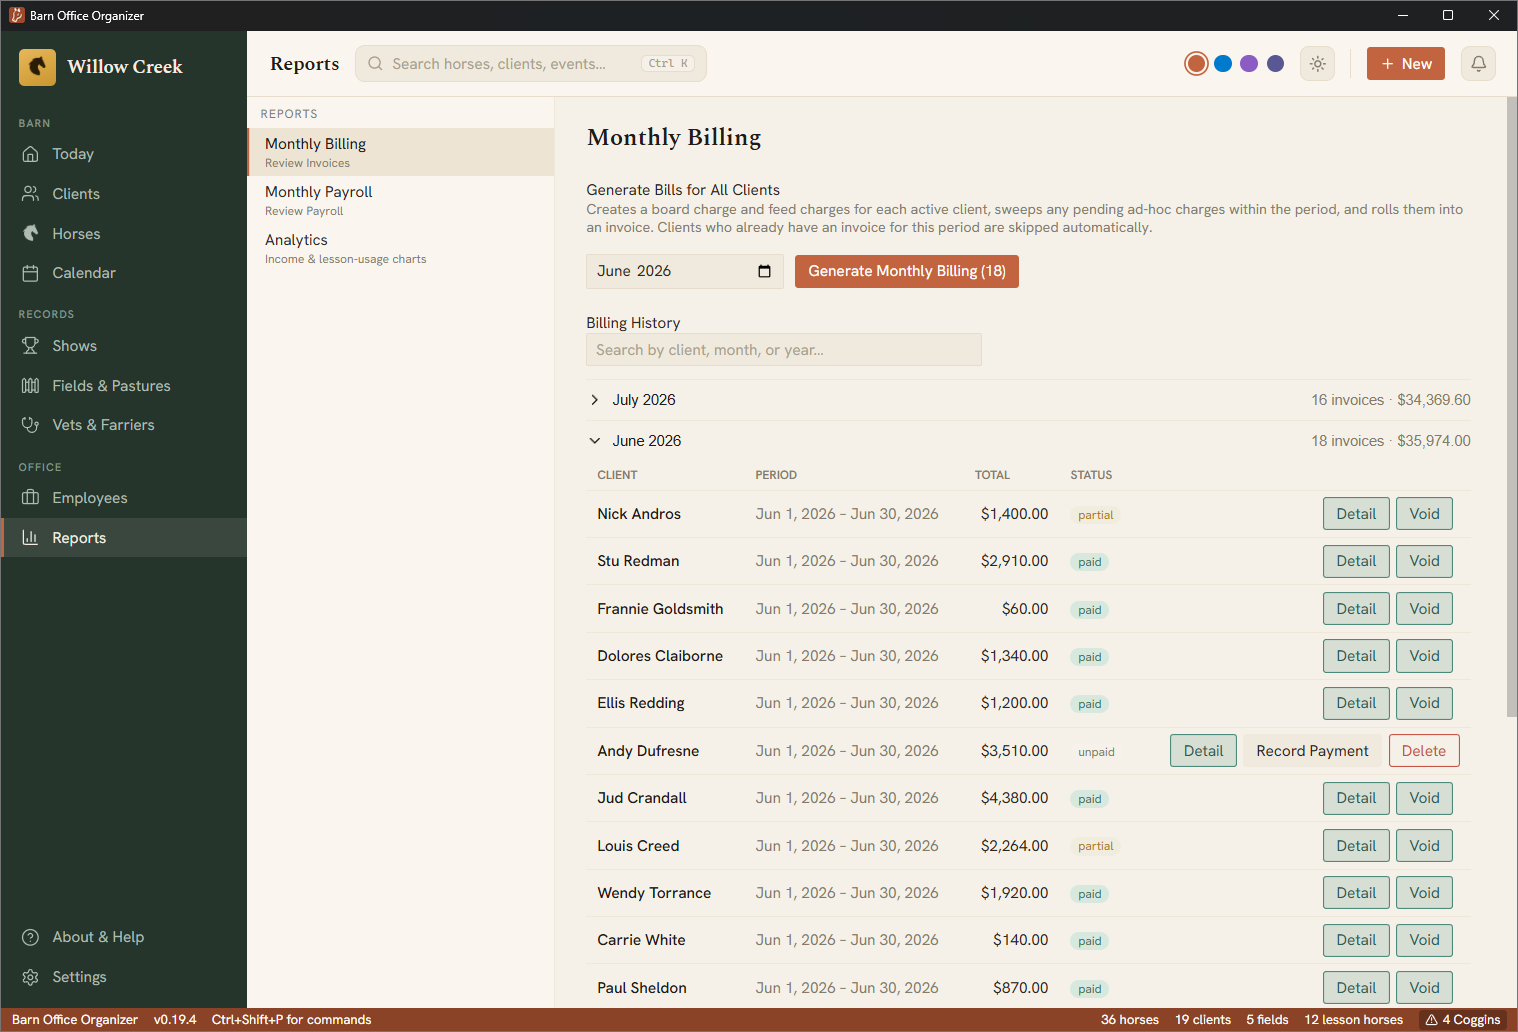This screenshot has width=1518, height=1032.
Task: Open Analytics report
Action: [401, 248]
